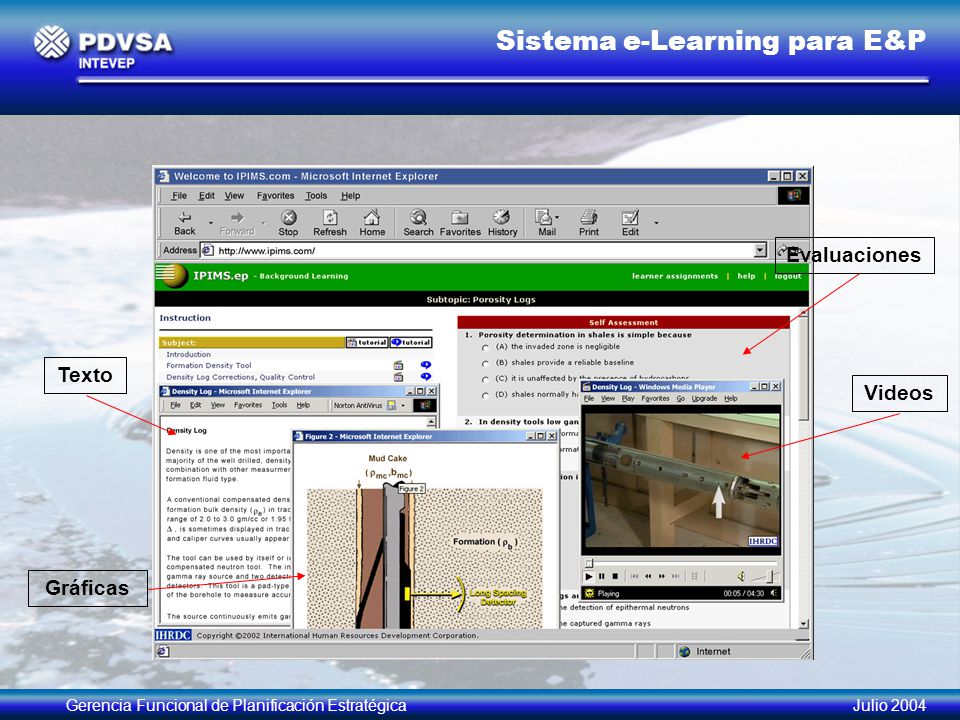
Task: Go to Home via toolbar icon
Action: point(372,223)
